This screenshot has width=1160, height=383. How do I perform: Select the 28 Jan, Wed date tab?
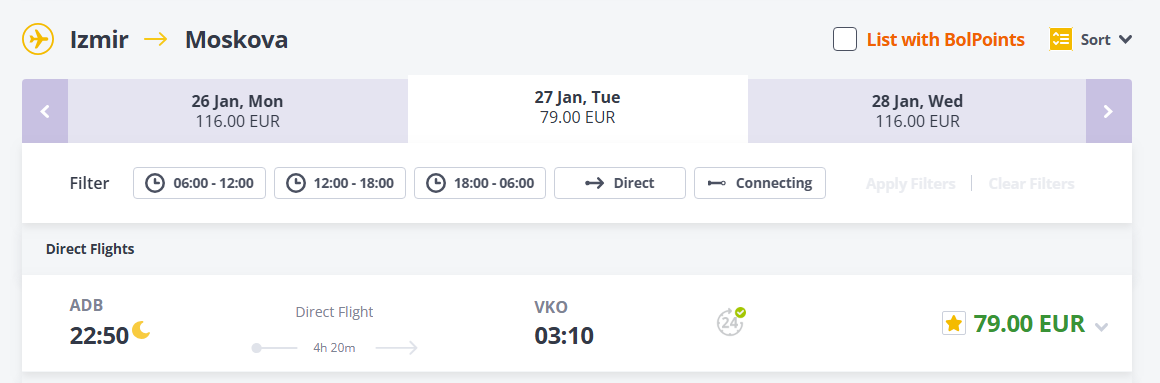tap(917, 111)
